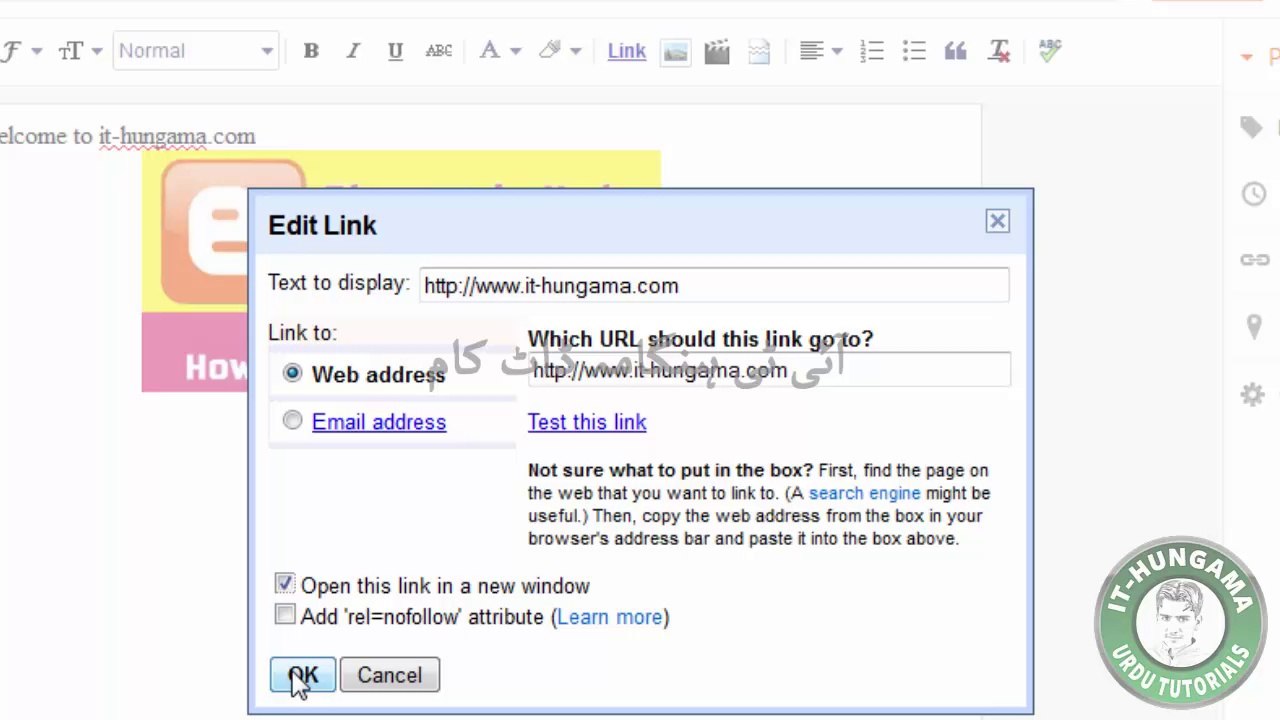
Task: Click the Text to display field
Action: click(714, 285)
